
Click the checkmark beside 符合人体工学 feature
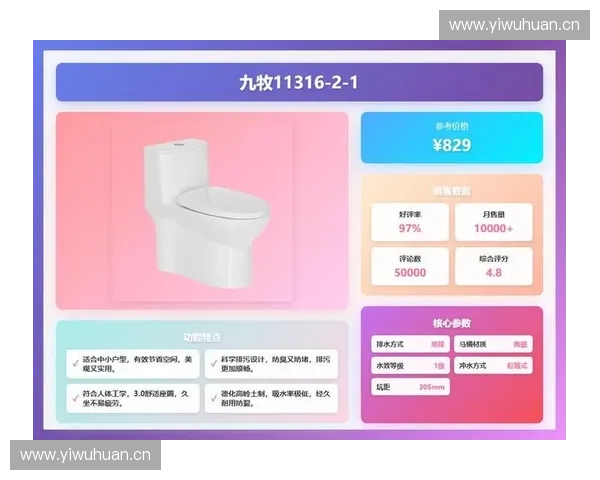[x=75, y=396]
